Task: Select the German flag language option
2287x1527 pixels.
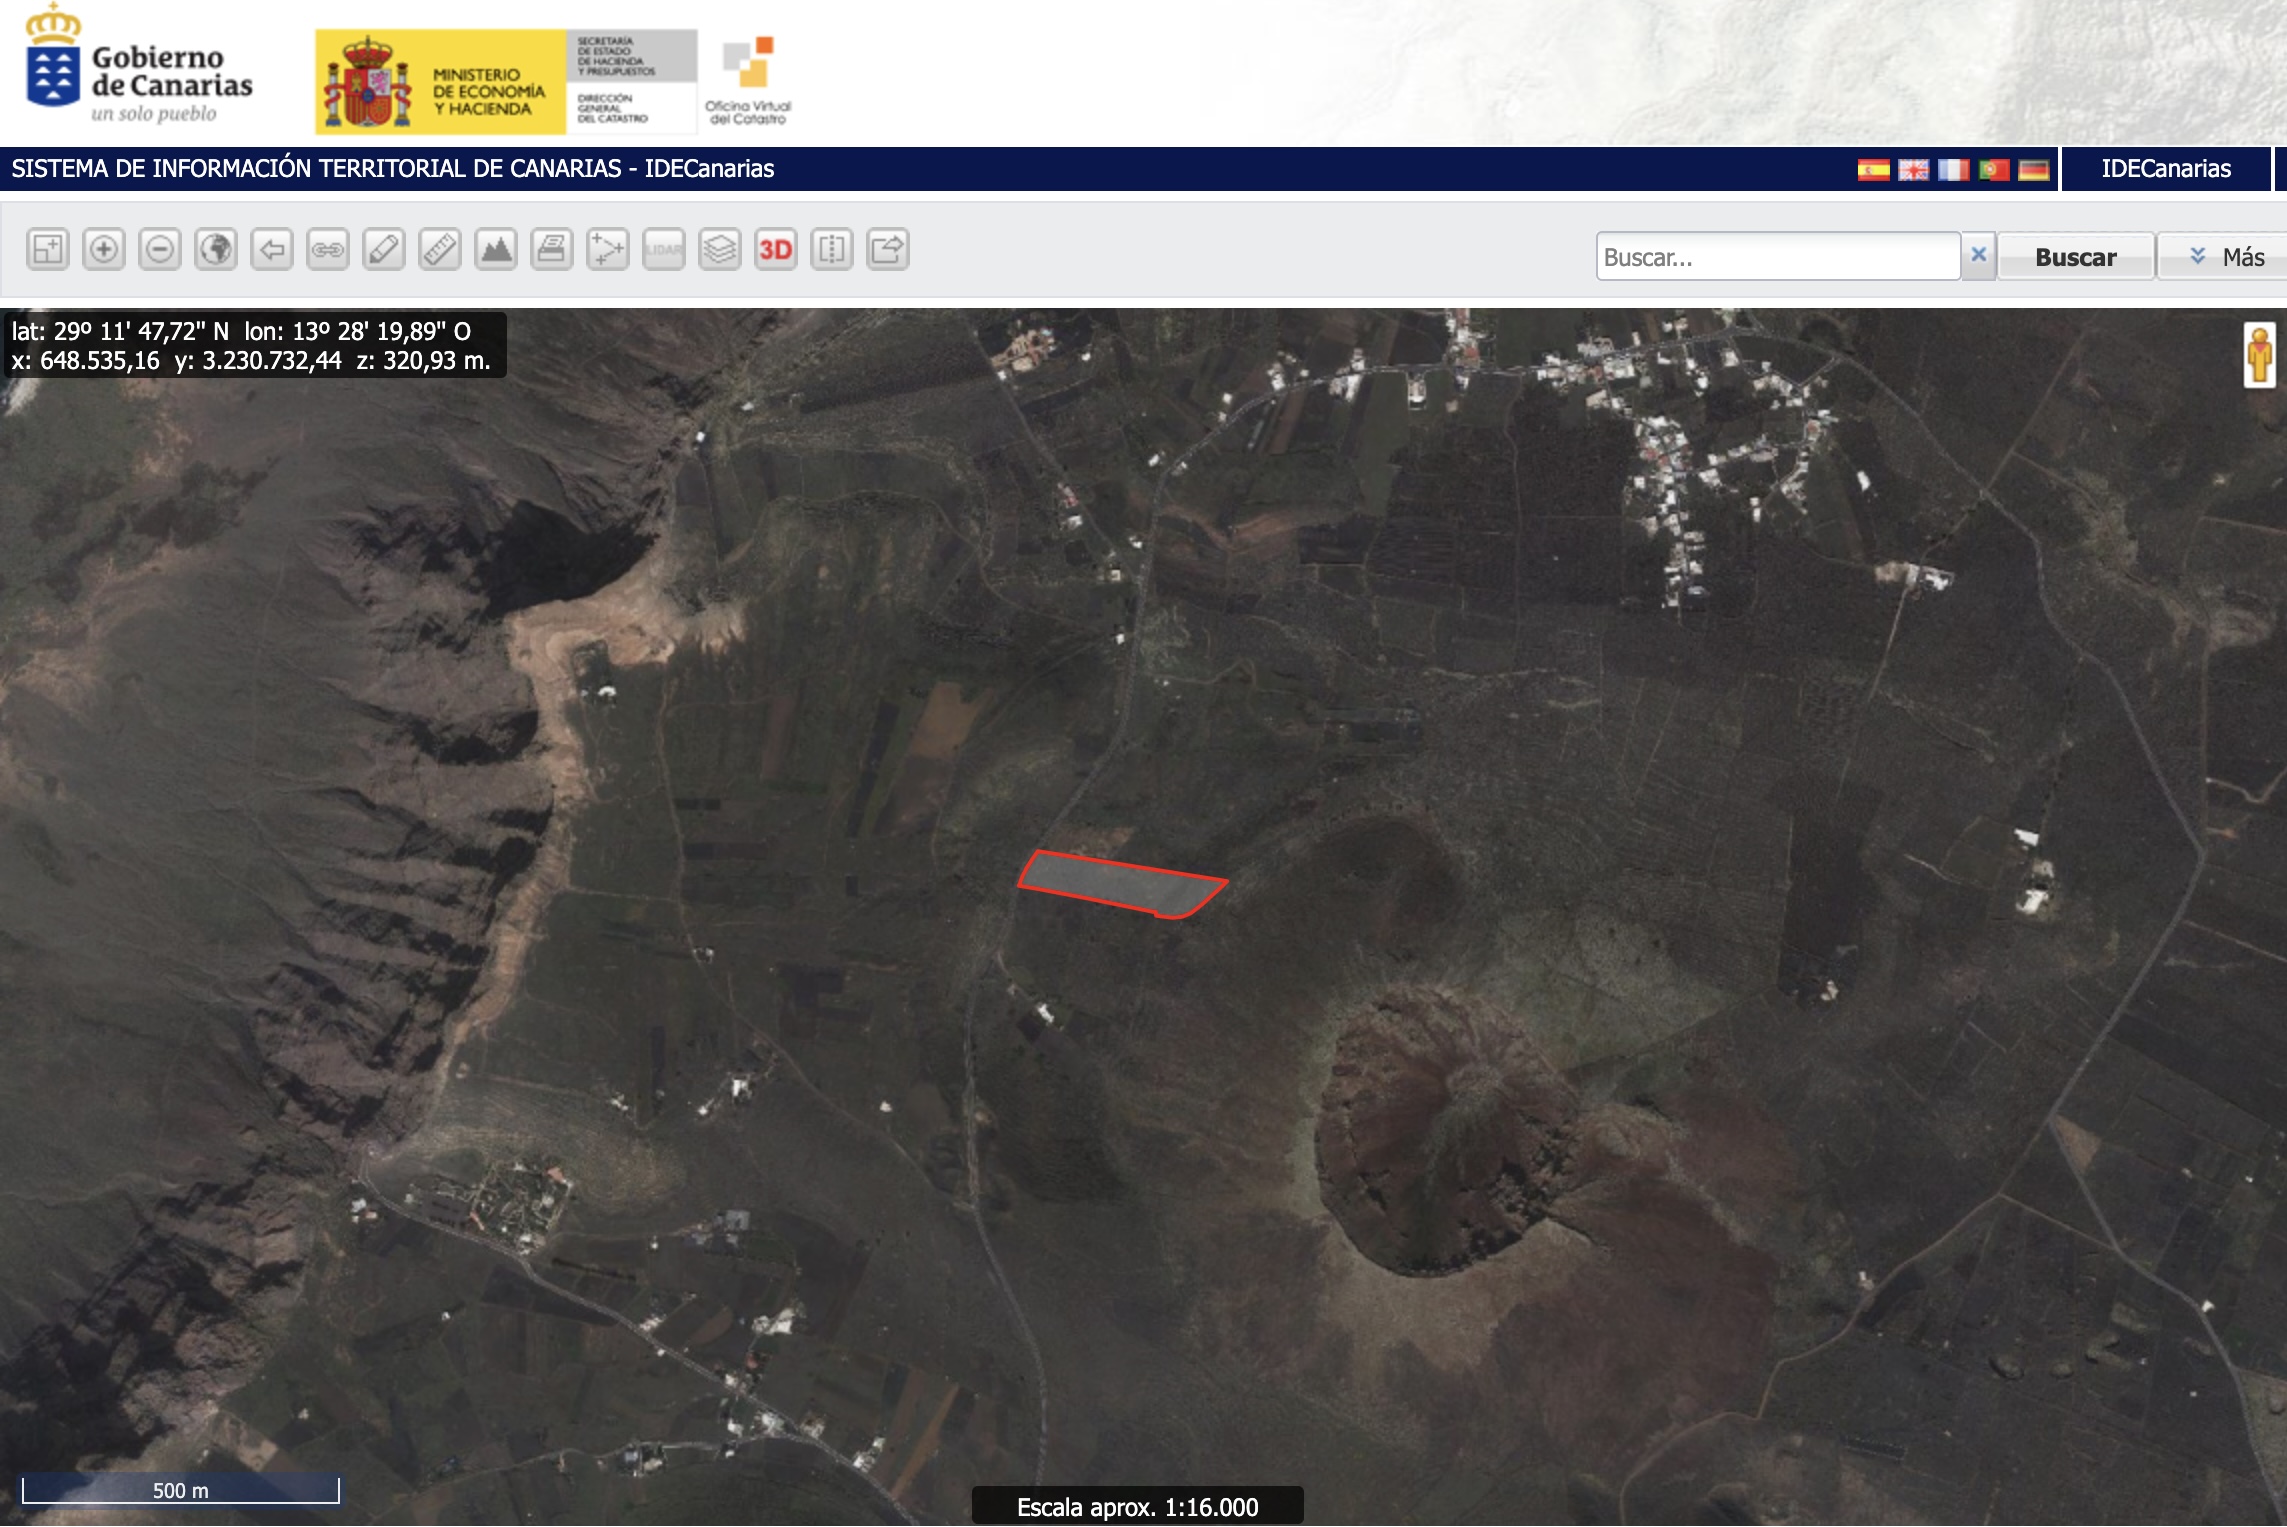Action: coord(2033,170)
